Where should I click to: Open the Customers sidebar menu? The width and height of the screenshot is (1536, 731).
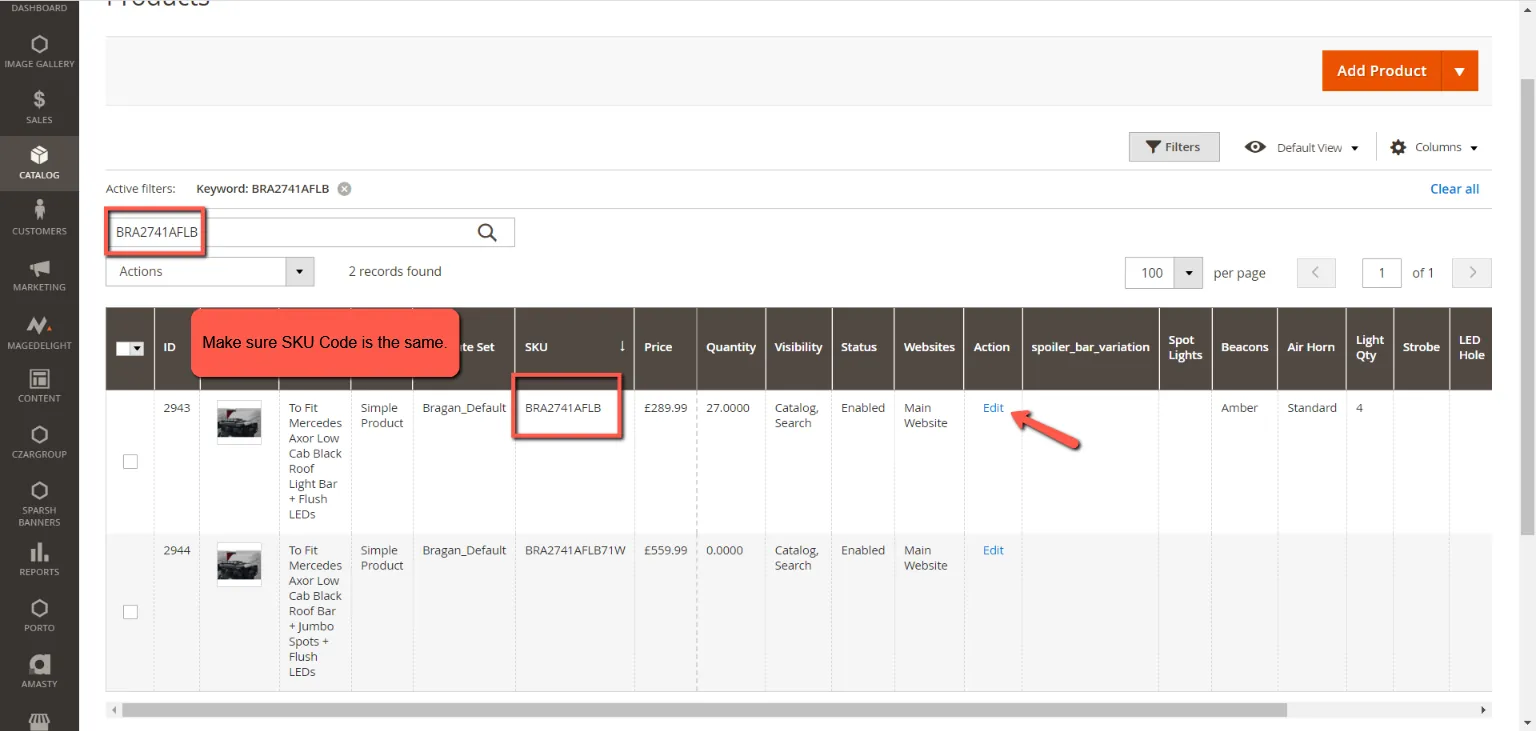coord(39,218)
